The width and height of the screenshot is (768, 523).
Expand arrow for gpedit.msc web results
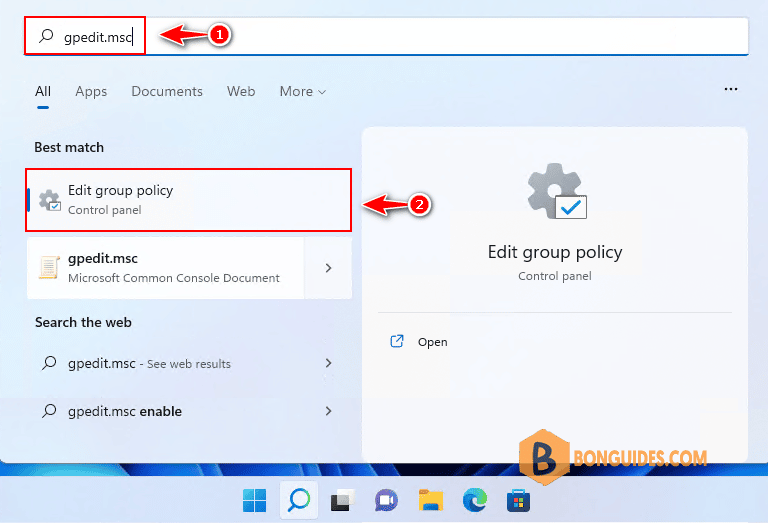coord(328,363)
